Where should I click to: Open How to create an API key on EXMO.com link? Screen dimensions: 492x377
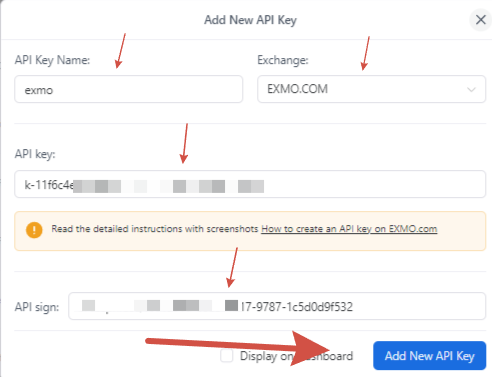pyautogui.click(x=349, y=229)
